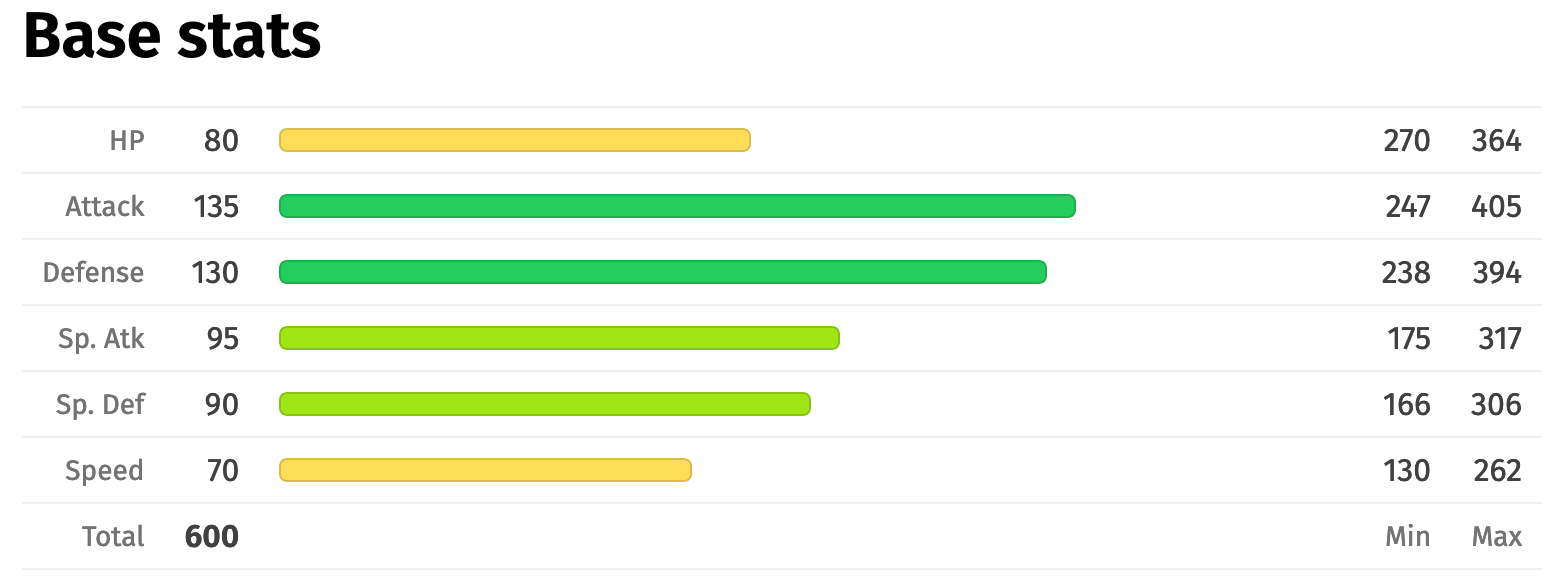The width and height of the screenshot is (1554, 580).
Task: Select the Base stats heading
Action: coord(172,38)
